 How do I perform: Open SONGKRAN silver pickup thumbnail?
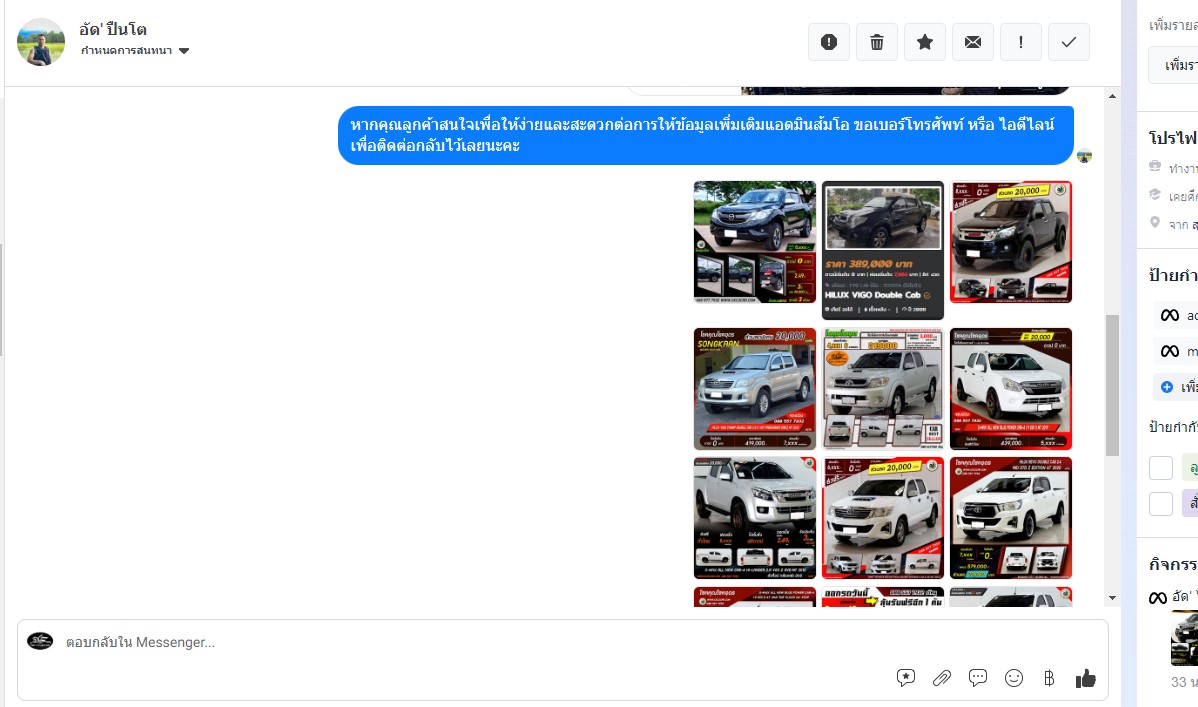coord(755,388)
